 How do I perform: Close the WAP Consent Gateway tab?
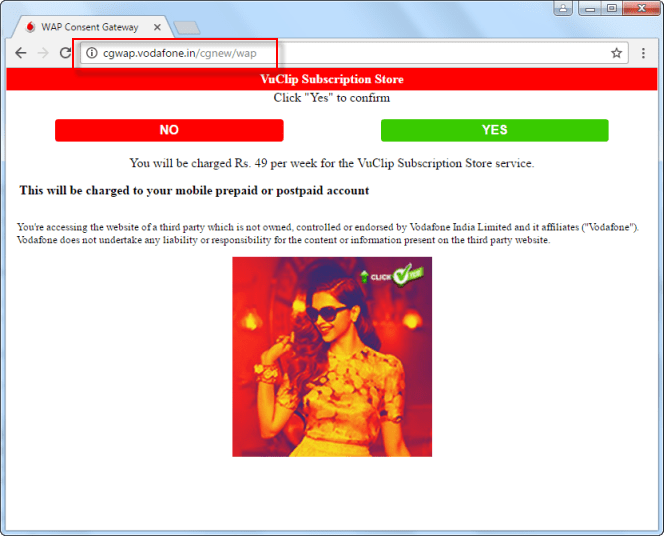[x=157, y=27]
